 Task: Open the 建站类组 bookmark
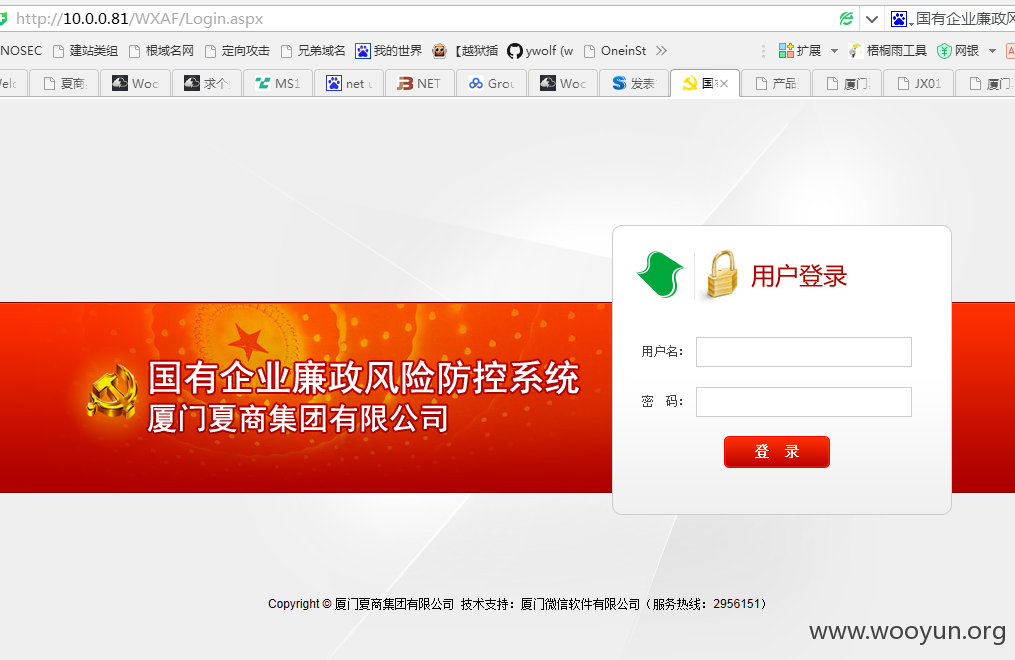coord(85,50)
